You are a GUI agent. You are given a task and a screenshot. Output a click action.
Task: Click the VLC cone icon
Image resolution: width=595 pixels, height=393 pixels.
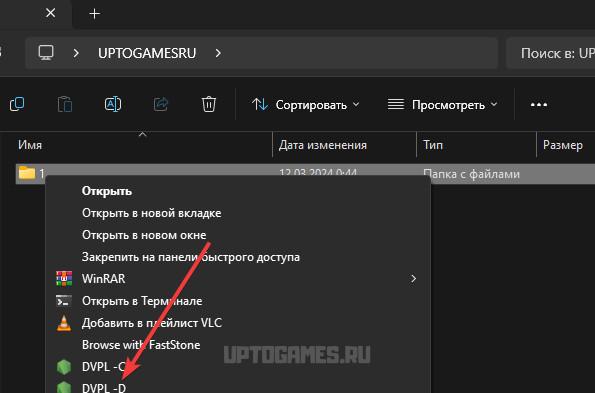click(x=64, y=323)
